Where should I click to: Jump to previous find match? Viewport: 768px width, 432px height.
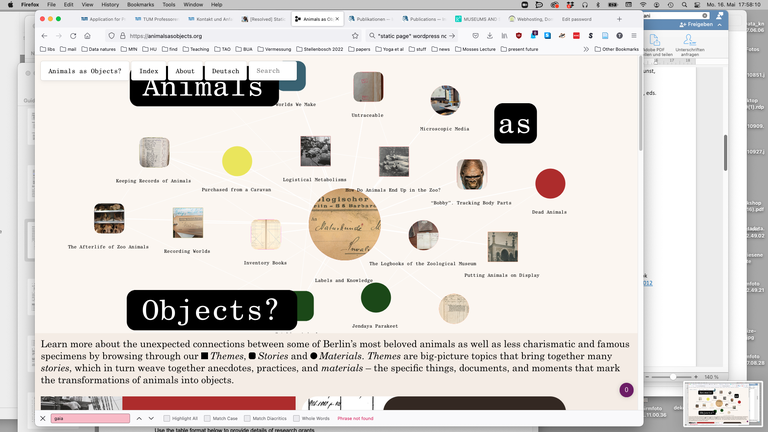click(139, 418)
